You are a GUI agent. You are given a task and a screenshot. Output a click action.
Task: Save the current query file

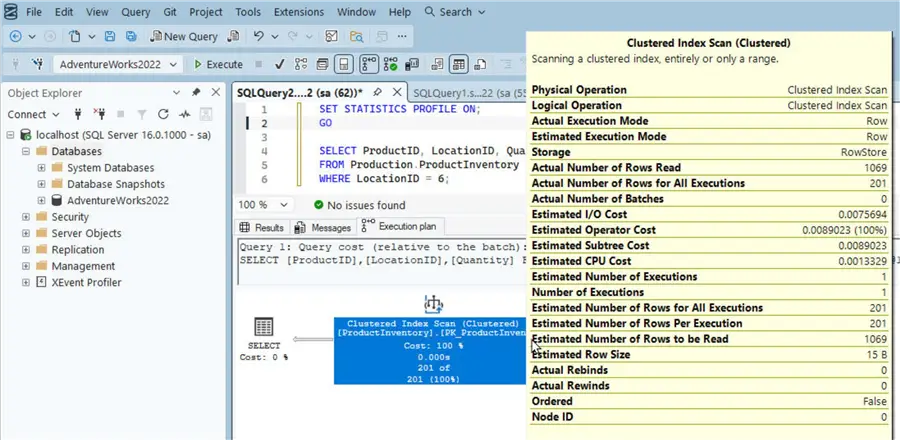pos(110,36)
